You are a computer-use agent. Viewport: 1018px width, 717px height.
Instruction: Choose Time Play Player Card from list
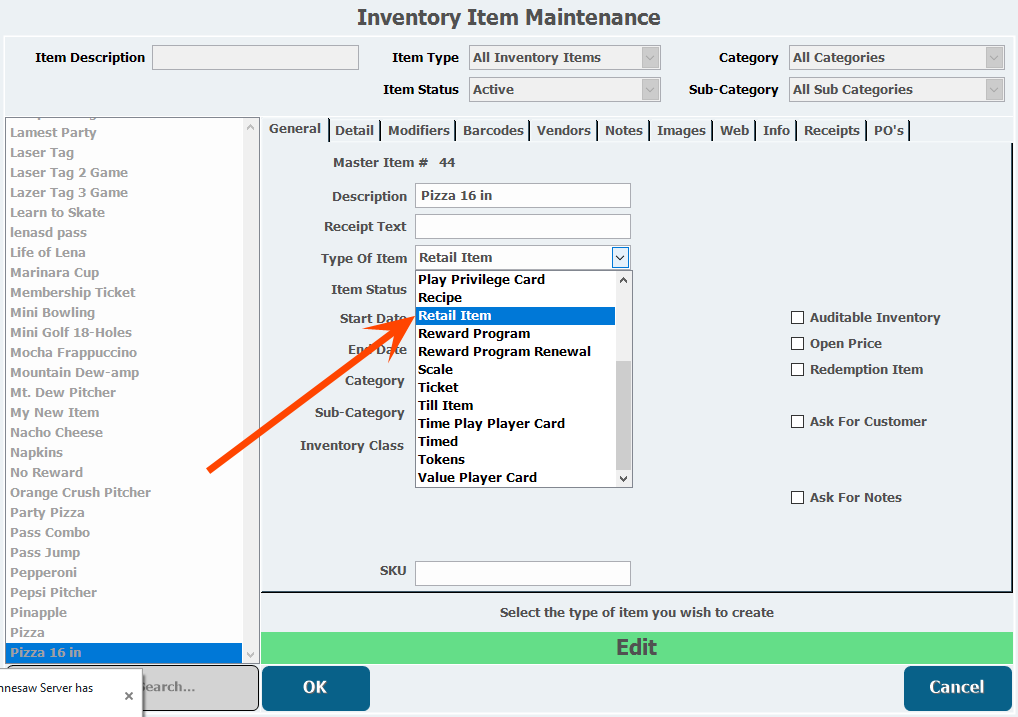(491, 424)
